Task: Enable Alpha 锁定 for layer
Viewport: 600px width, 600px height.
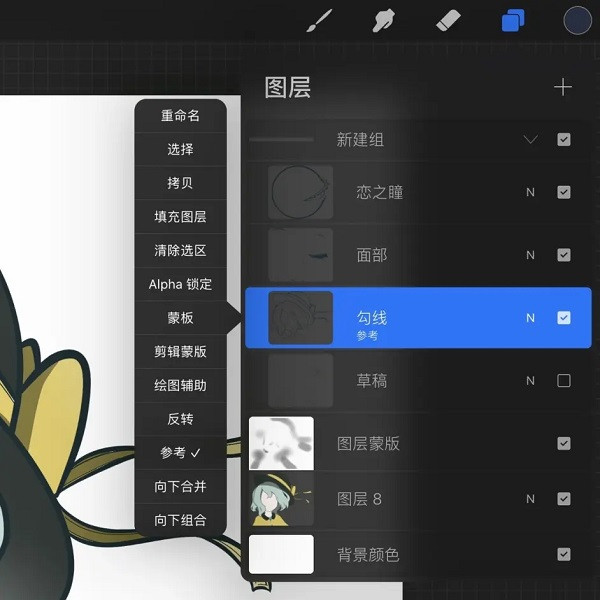Action: [181, 284]
